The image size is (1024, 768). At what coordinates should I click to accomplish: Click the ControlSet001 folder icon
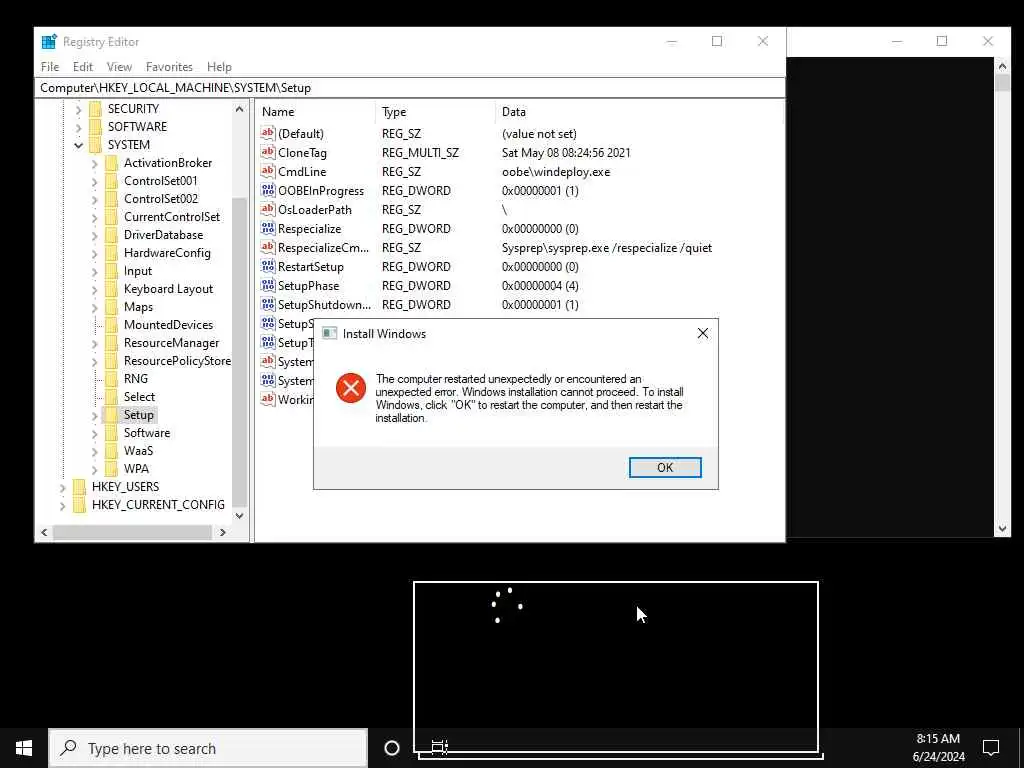(112, 181)
